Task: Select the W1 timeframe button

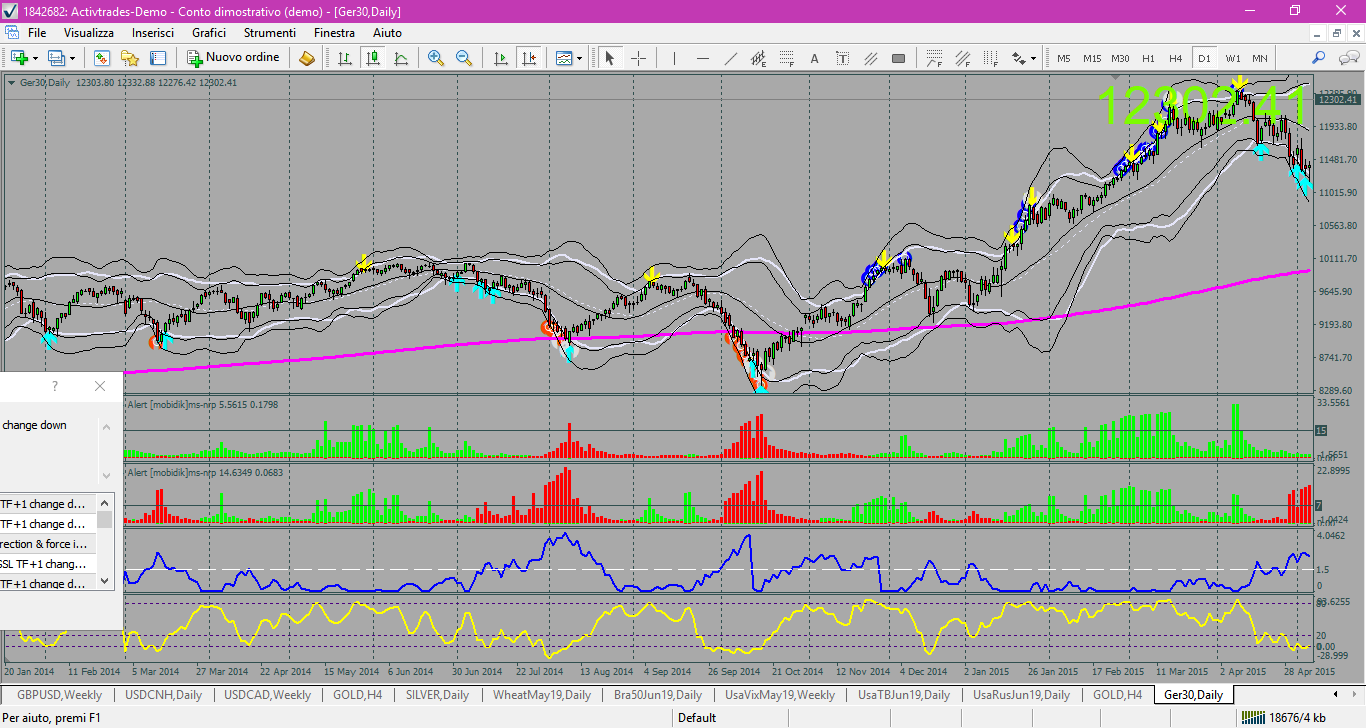Action: click(1232, 58)
